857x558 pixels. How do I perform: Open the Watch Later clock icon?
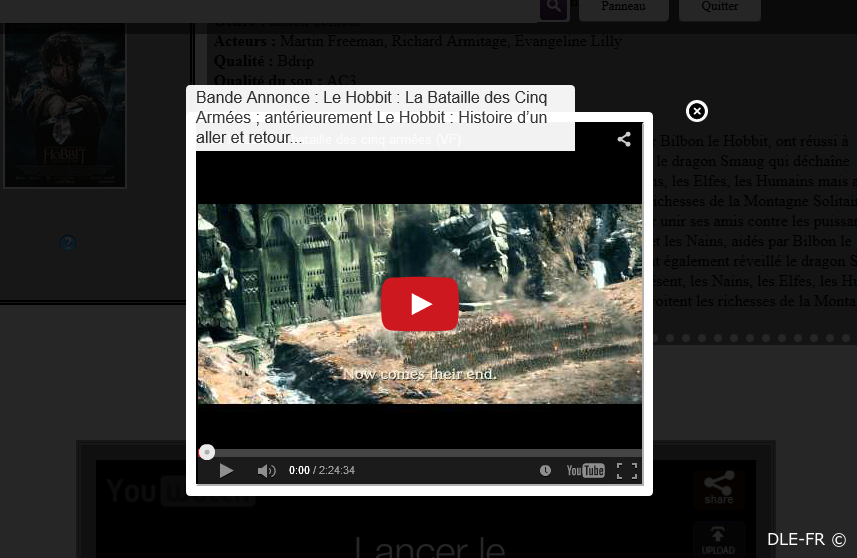click(x=545, y=471)
